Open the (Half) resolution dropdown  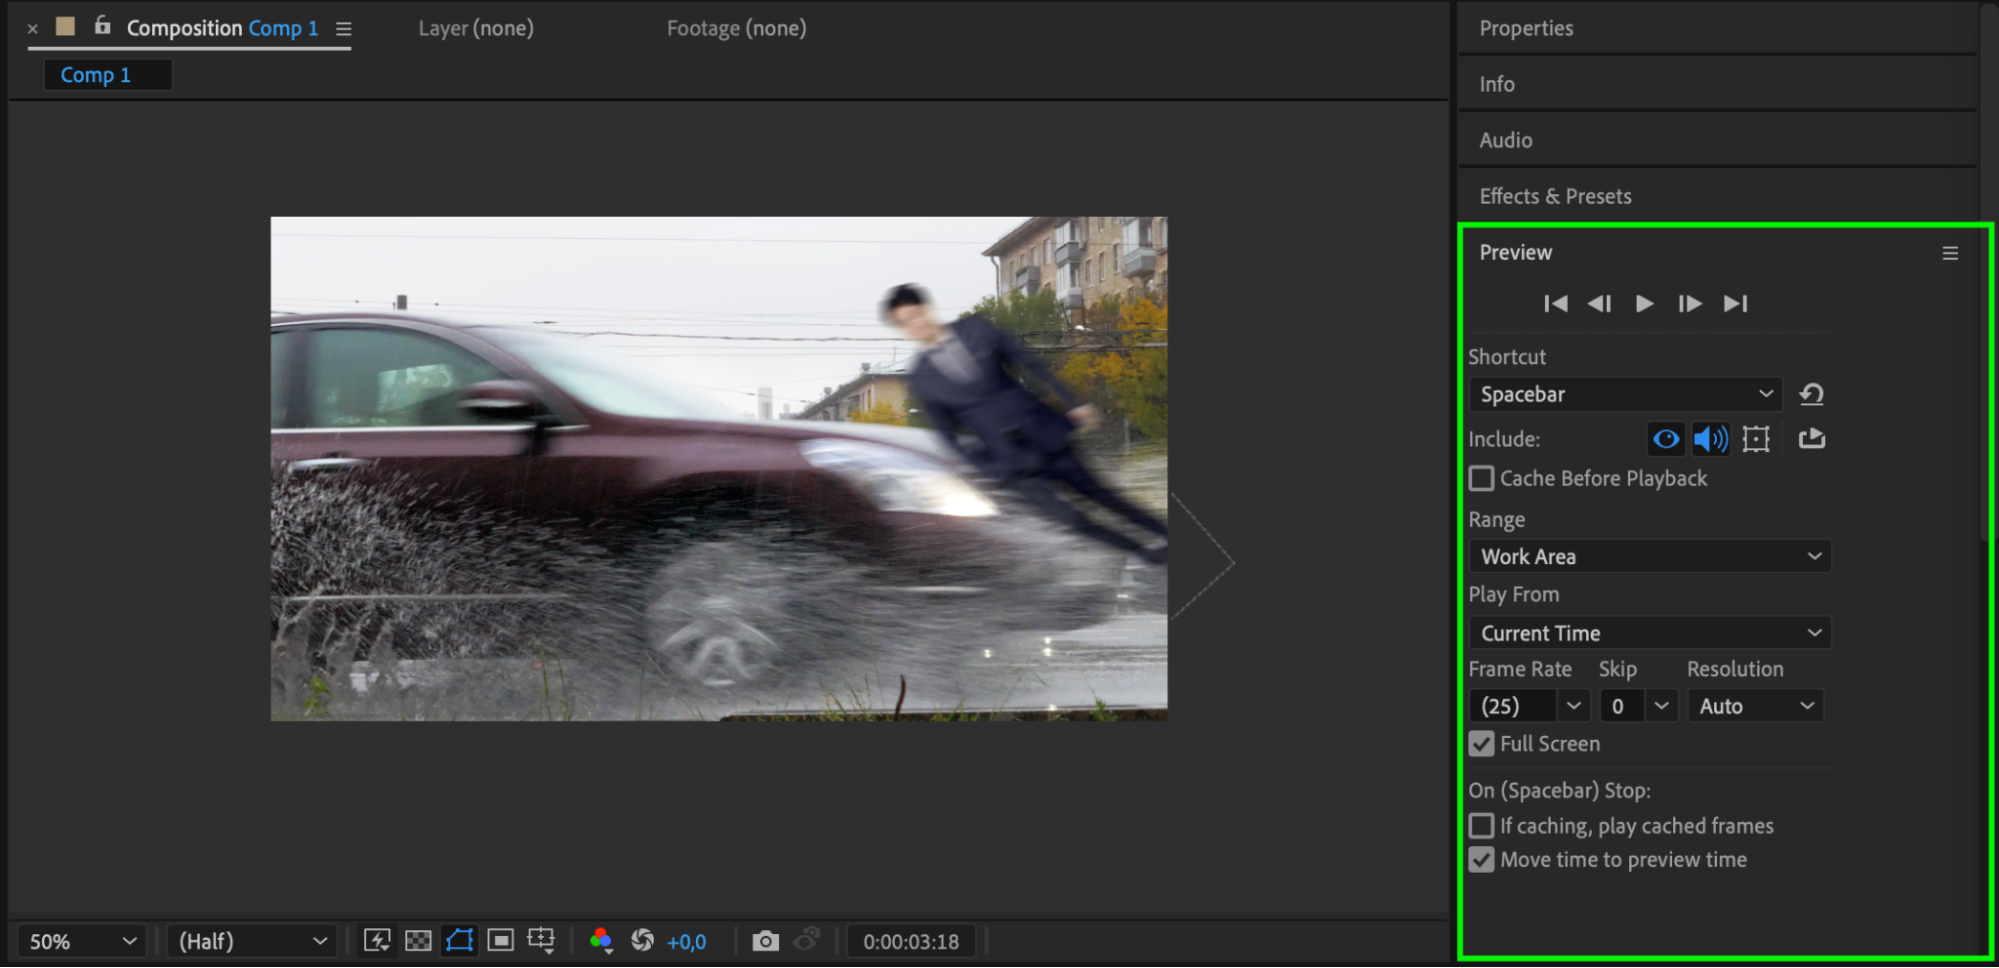[251, 941]
